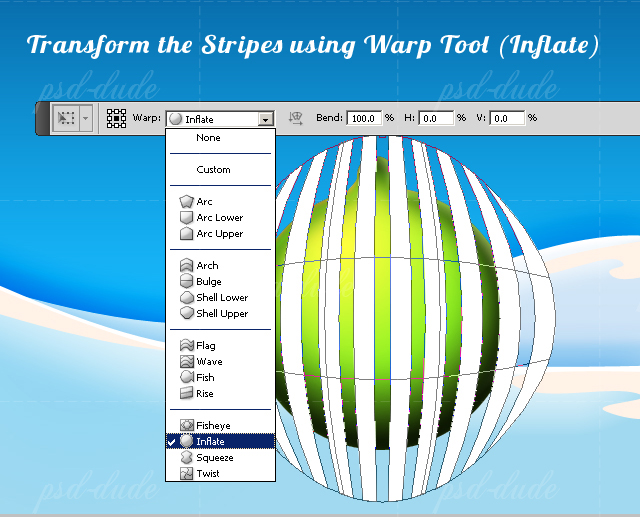Click the Arc Lower style icon

point(187,217)
